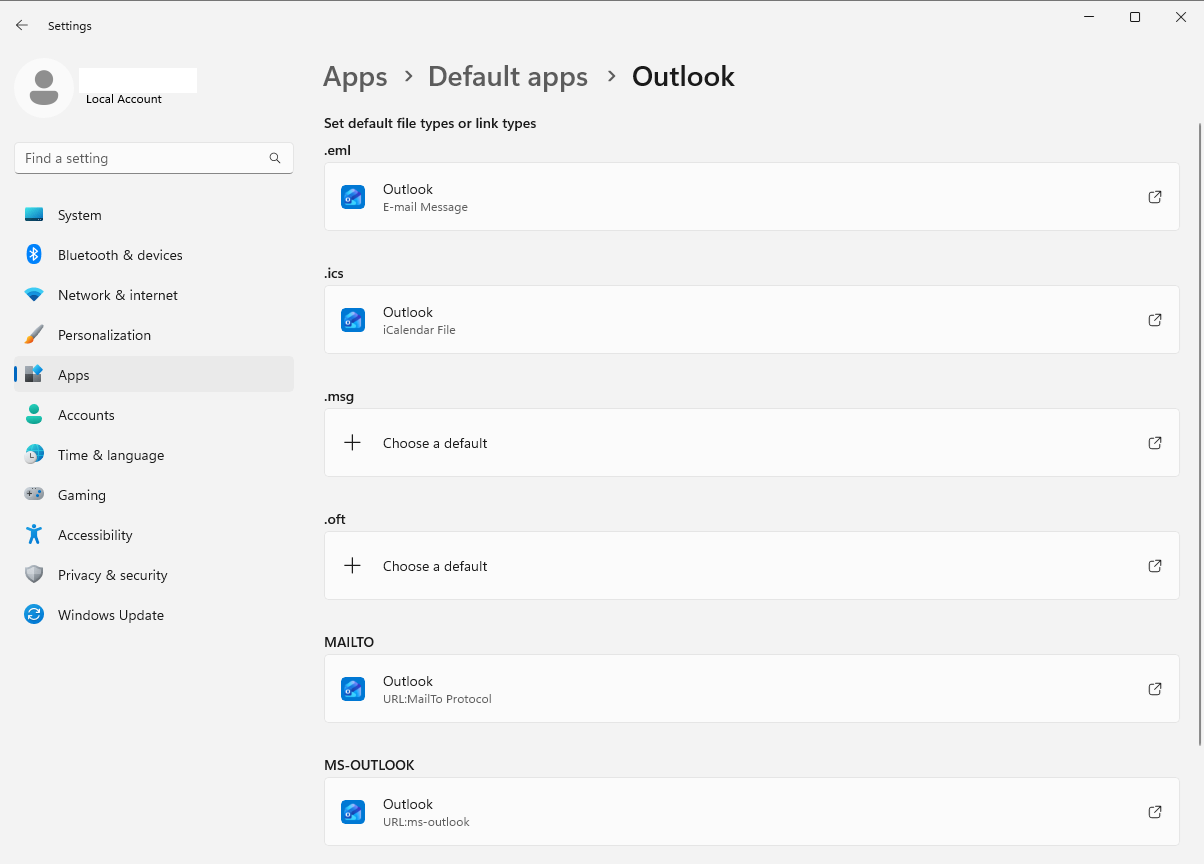This screenshot has height=864, width=1204.
Task: Click Outlook icon in the .eml row
Action: pos(353,197)
